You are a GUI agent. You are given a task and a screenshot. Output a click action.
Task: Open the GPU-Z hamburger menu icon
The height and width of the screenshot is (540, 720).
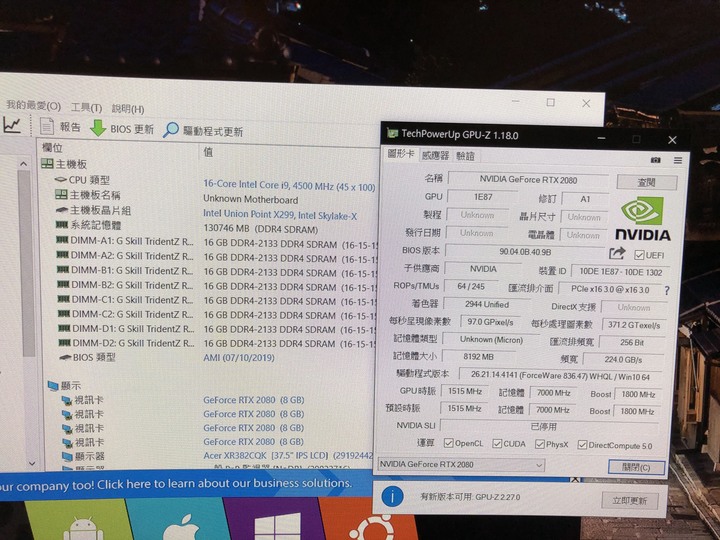pos(678,160)
